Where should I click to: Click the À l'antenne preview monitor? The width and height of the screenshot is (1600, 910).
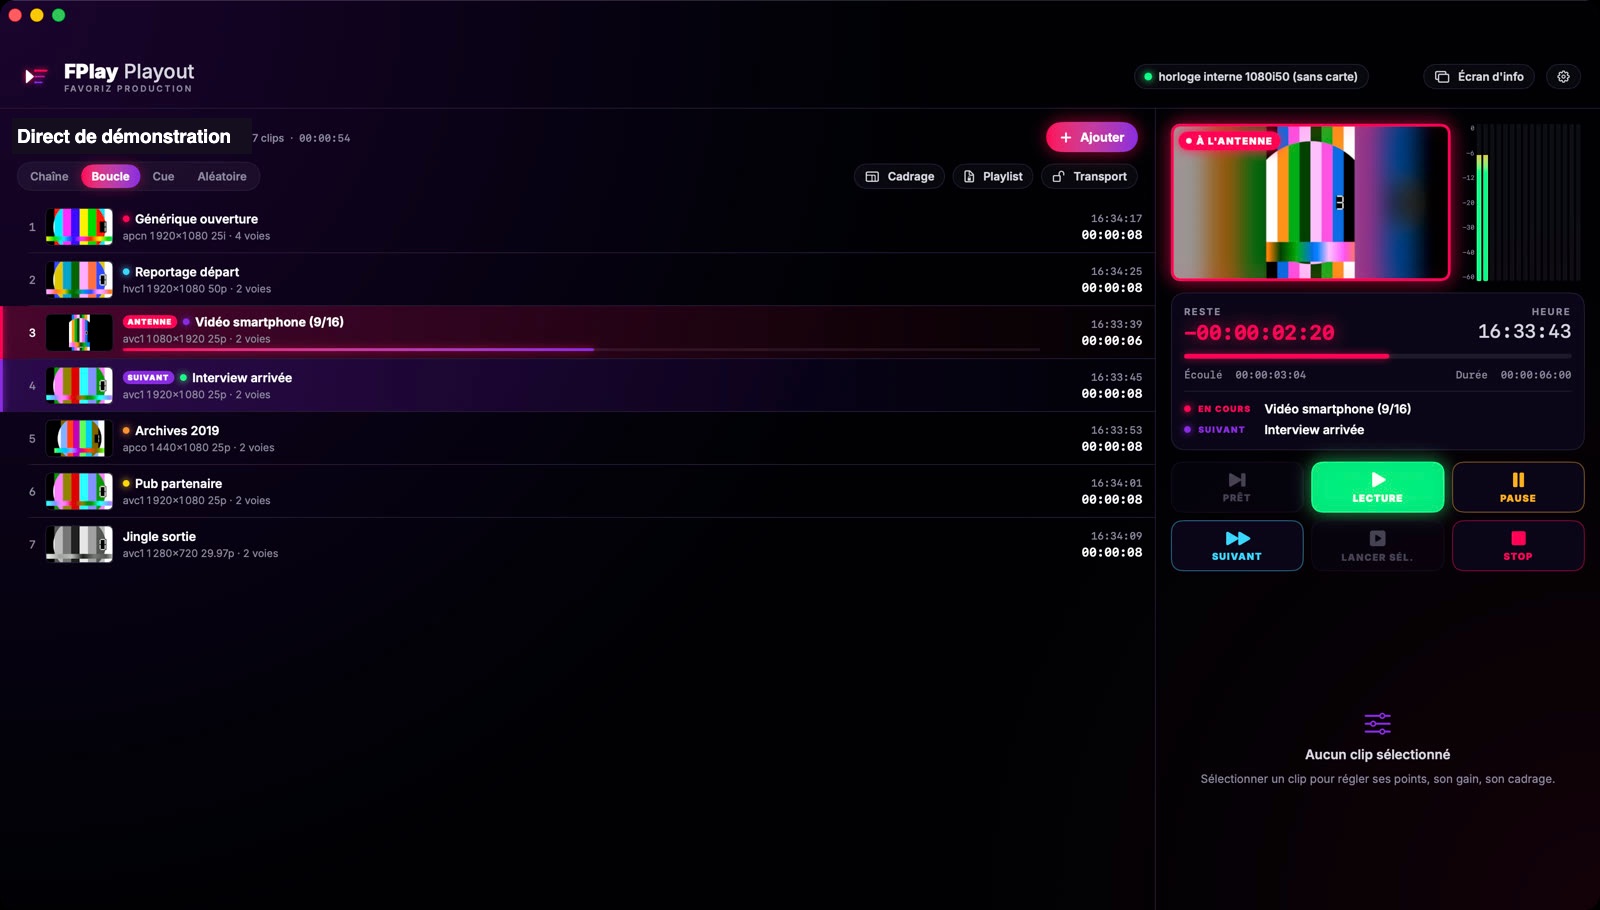[1310, 202]
